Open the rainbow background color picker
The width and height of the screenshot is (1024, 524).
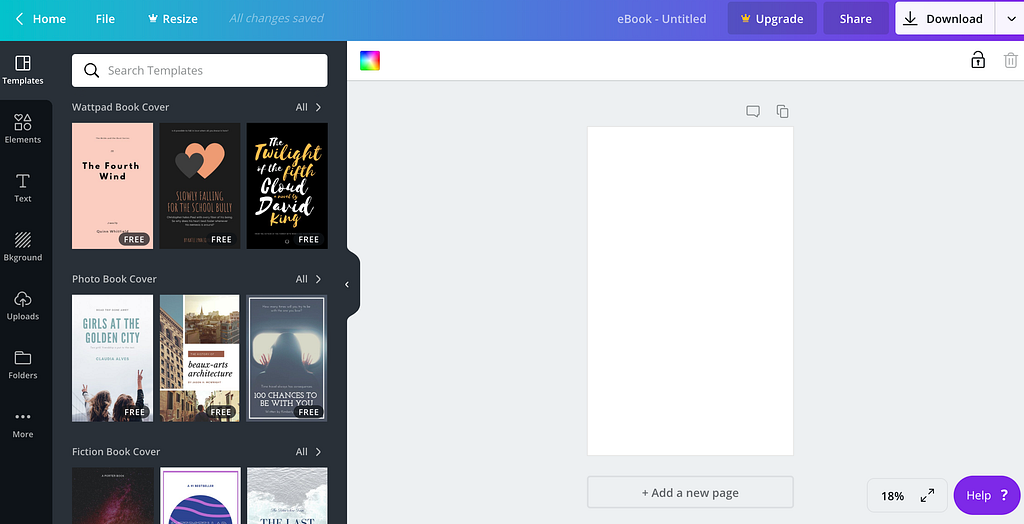point(370,61)
